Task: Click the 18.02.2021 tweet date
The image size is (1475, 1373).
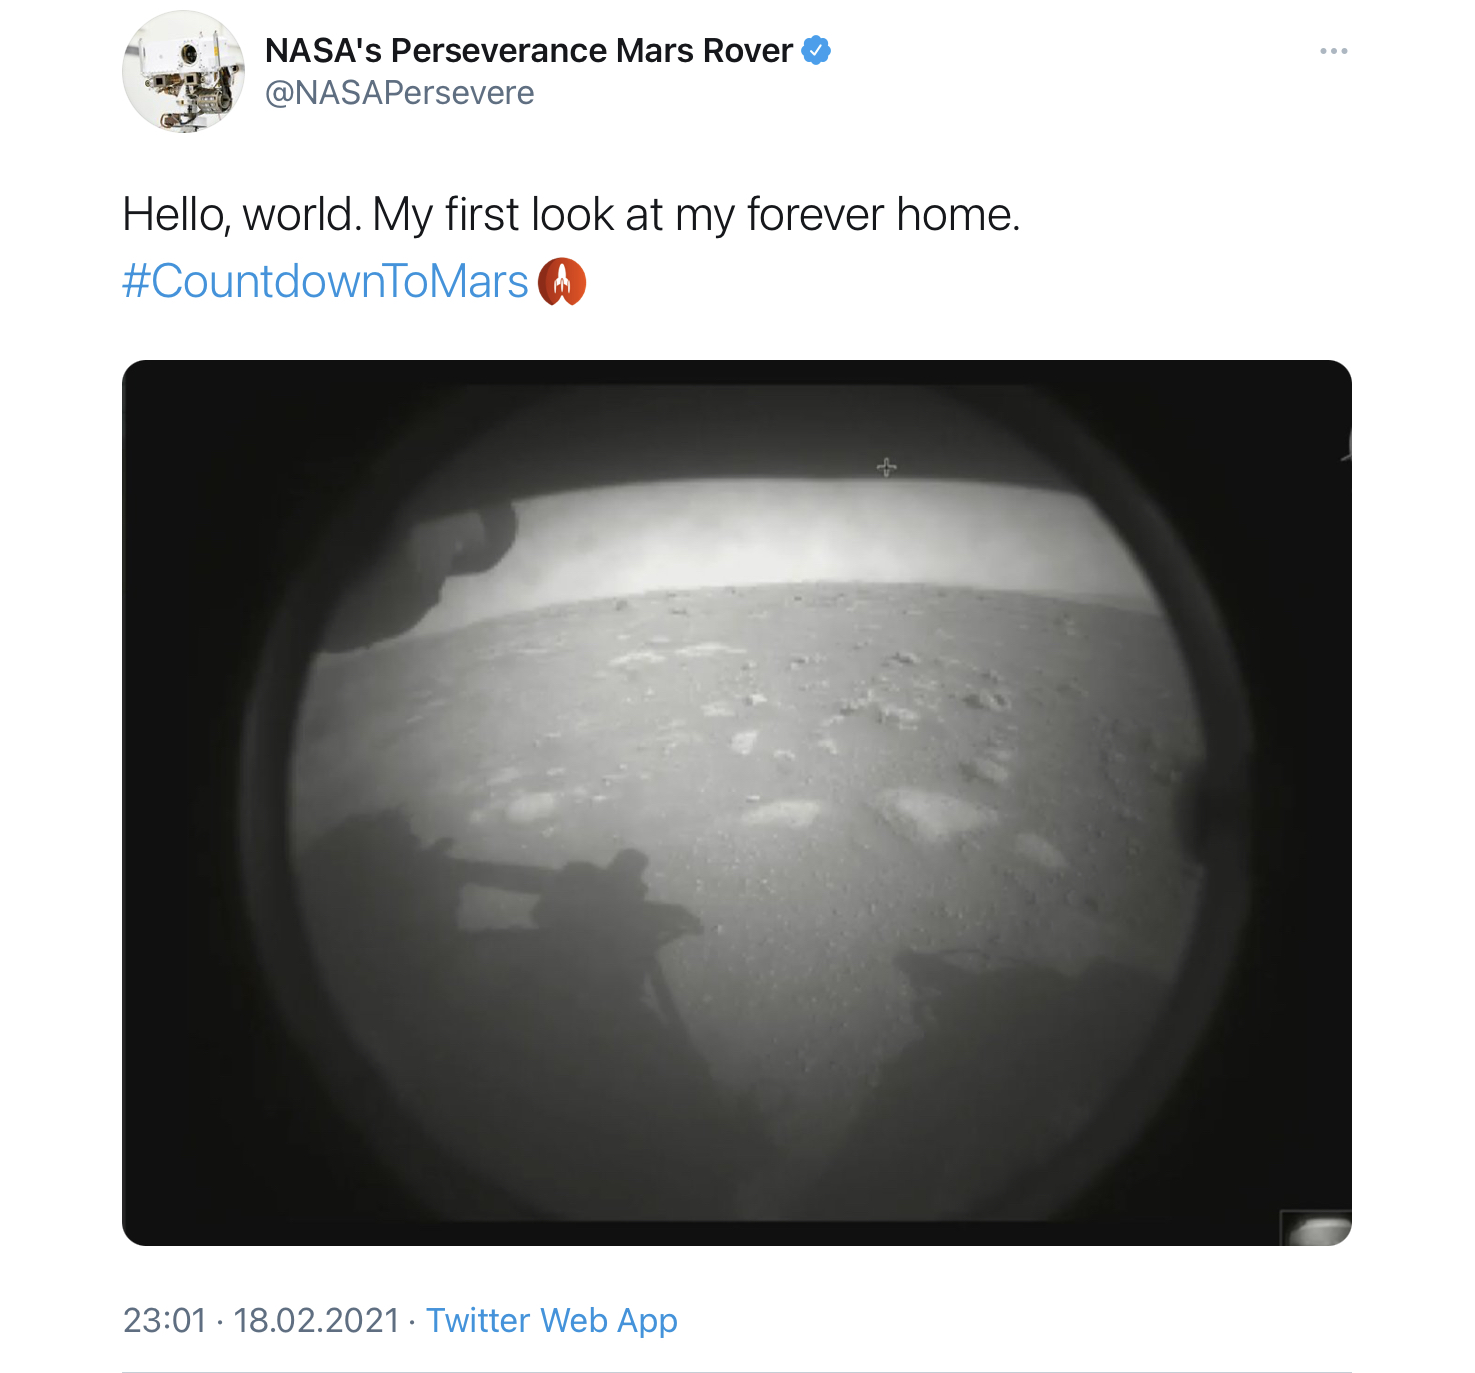Action: pyautogui.click(x=316, y=1320)
